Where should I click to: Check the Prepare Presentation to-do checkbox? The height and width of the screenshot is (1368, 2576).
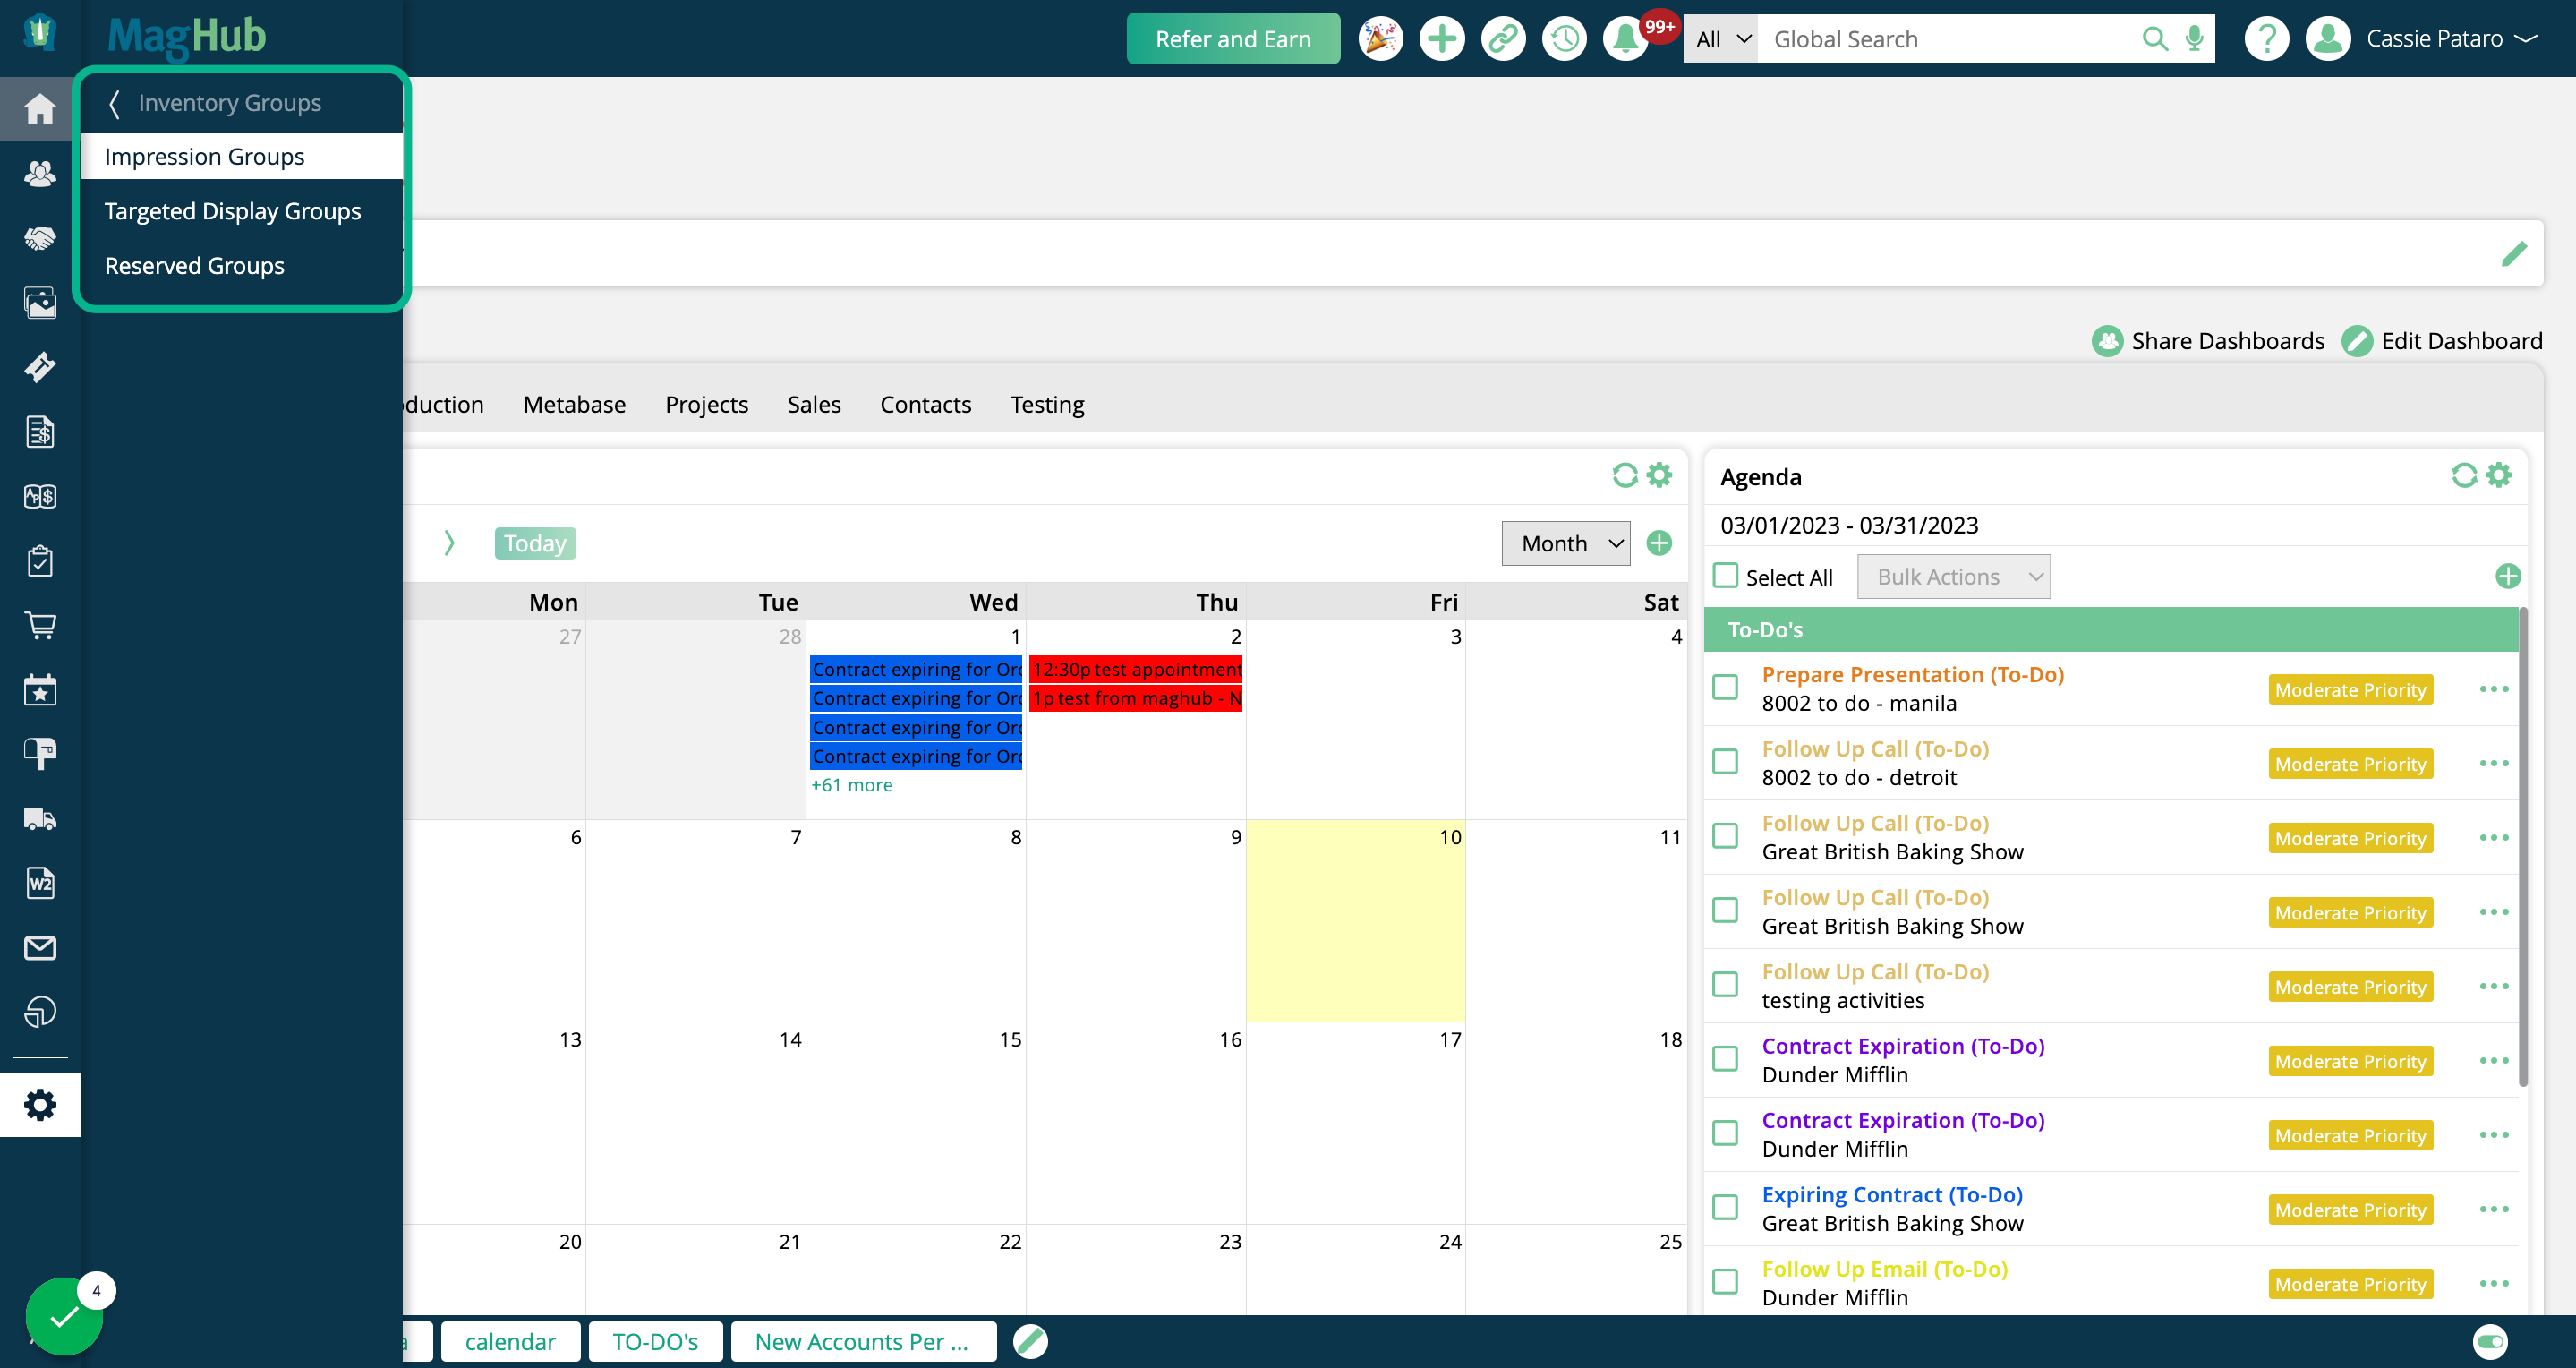1725,688
